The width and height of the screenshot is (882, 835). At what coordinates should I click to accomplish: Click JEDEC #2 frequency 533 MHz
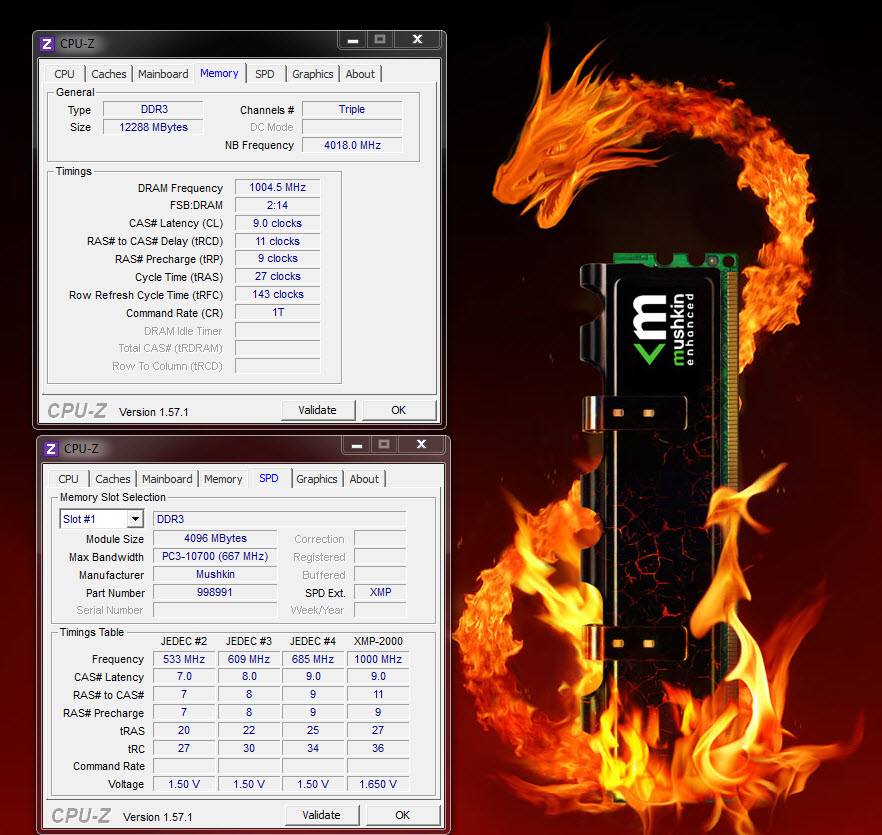(x=184, y=659)
